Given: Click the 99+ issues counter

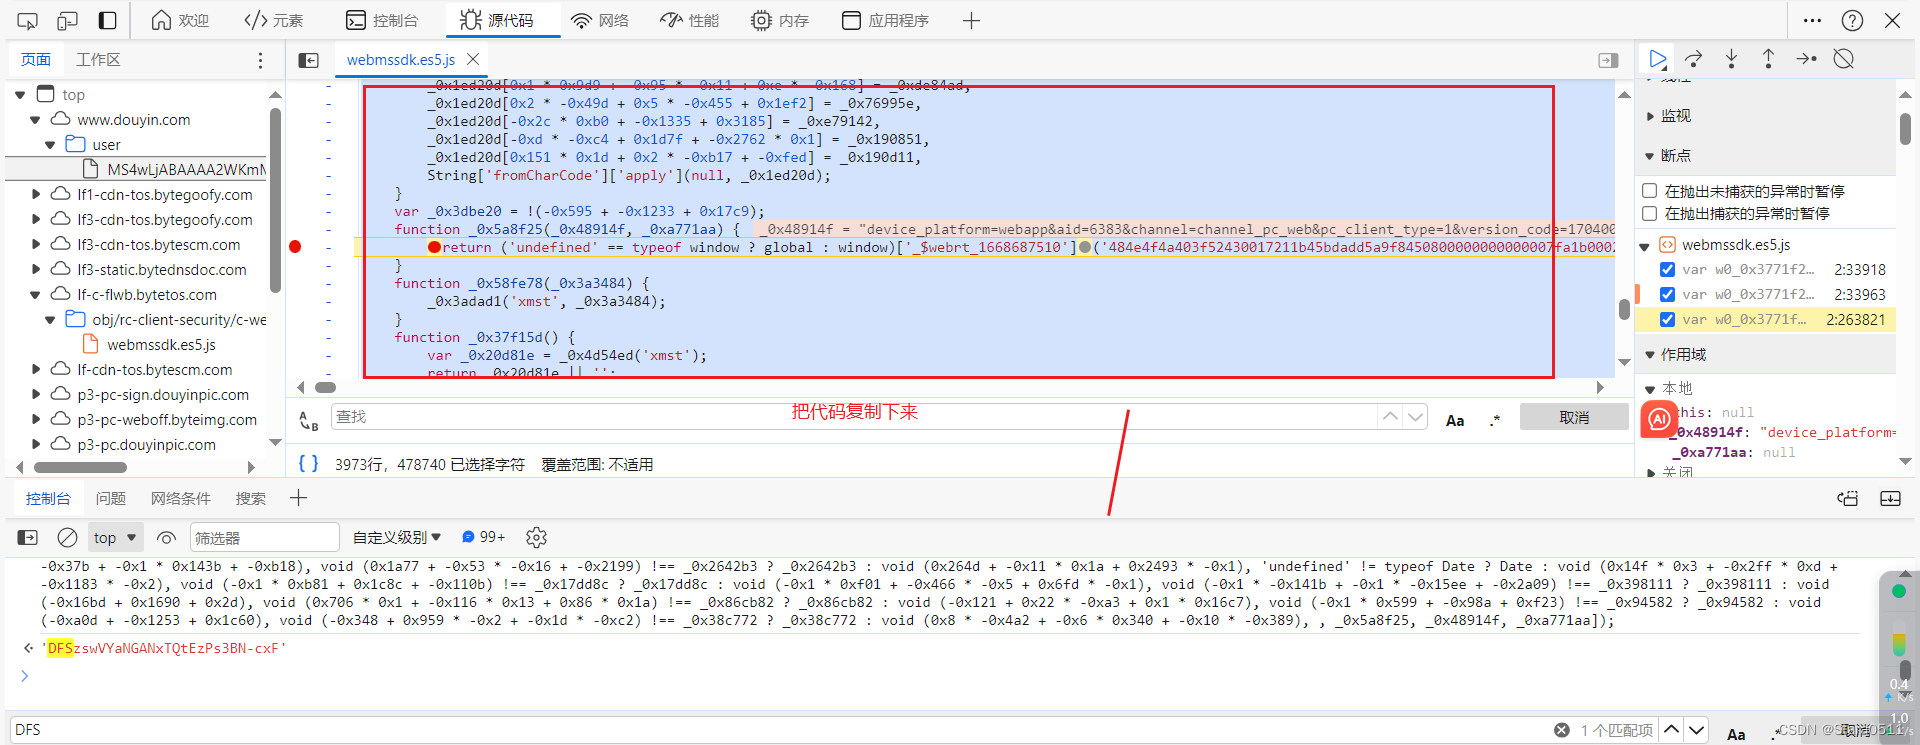Looking at the screenshot, I should tap(484, 538).
